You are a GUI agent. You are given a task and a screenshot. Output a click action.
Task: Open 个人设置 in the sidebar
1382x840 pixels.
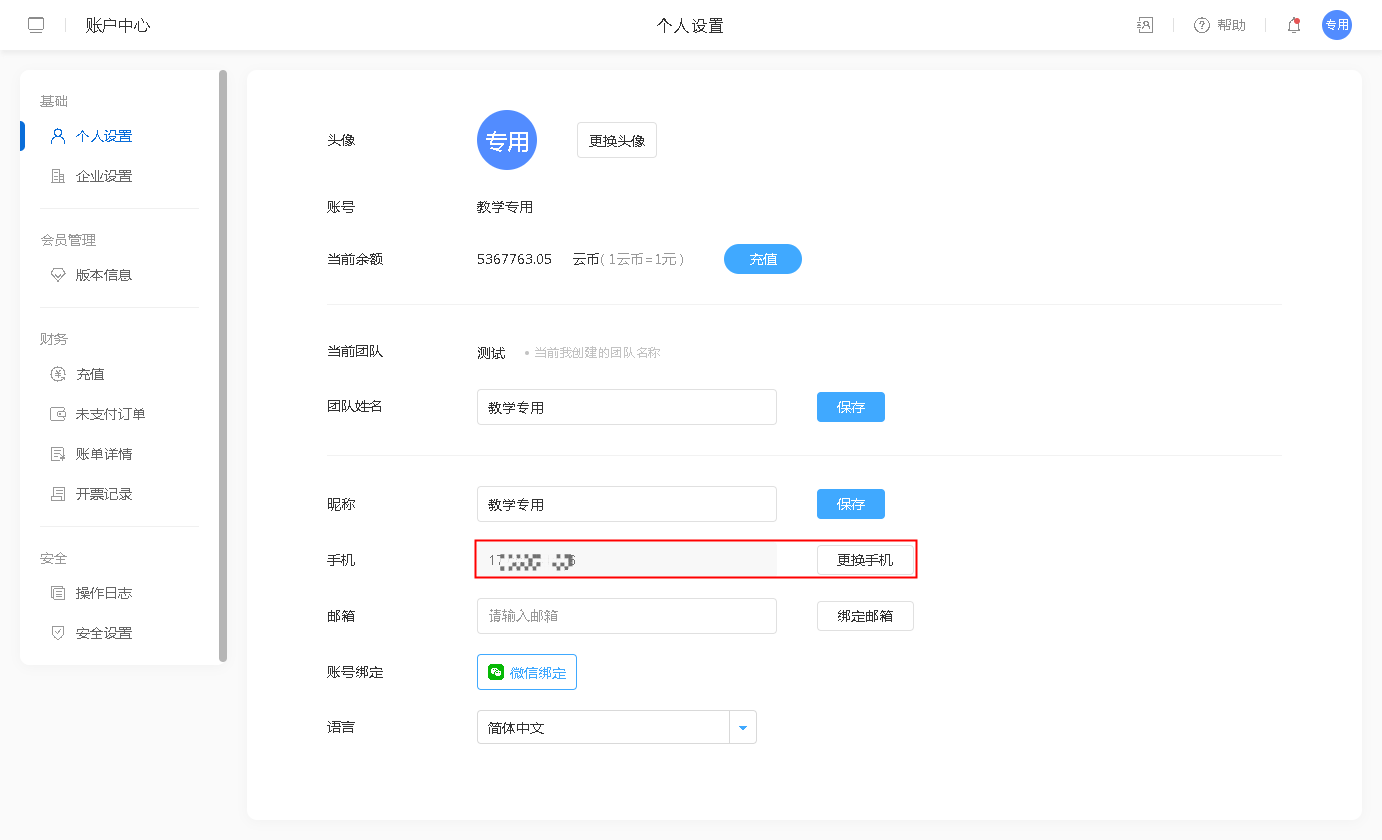(104, 136)
